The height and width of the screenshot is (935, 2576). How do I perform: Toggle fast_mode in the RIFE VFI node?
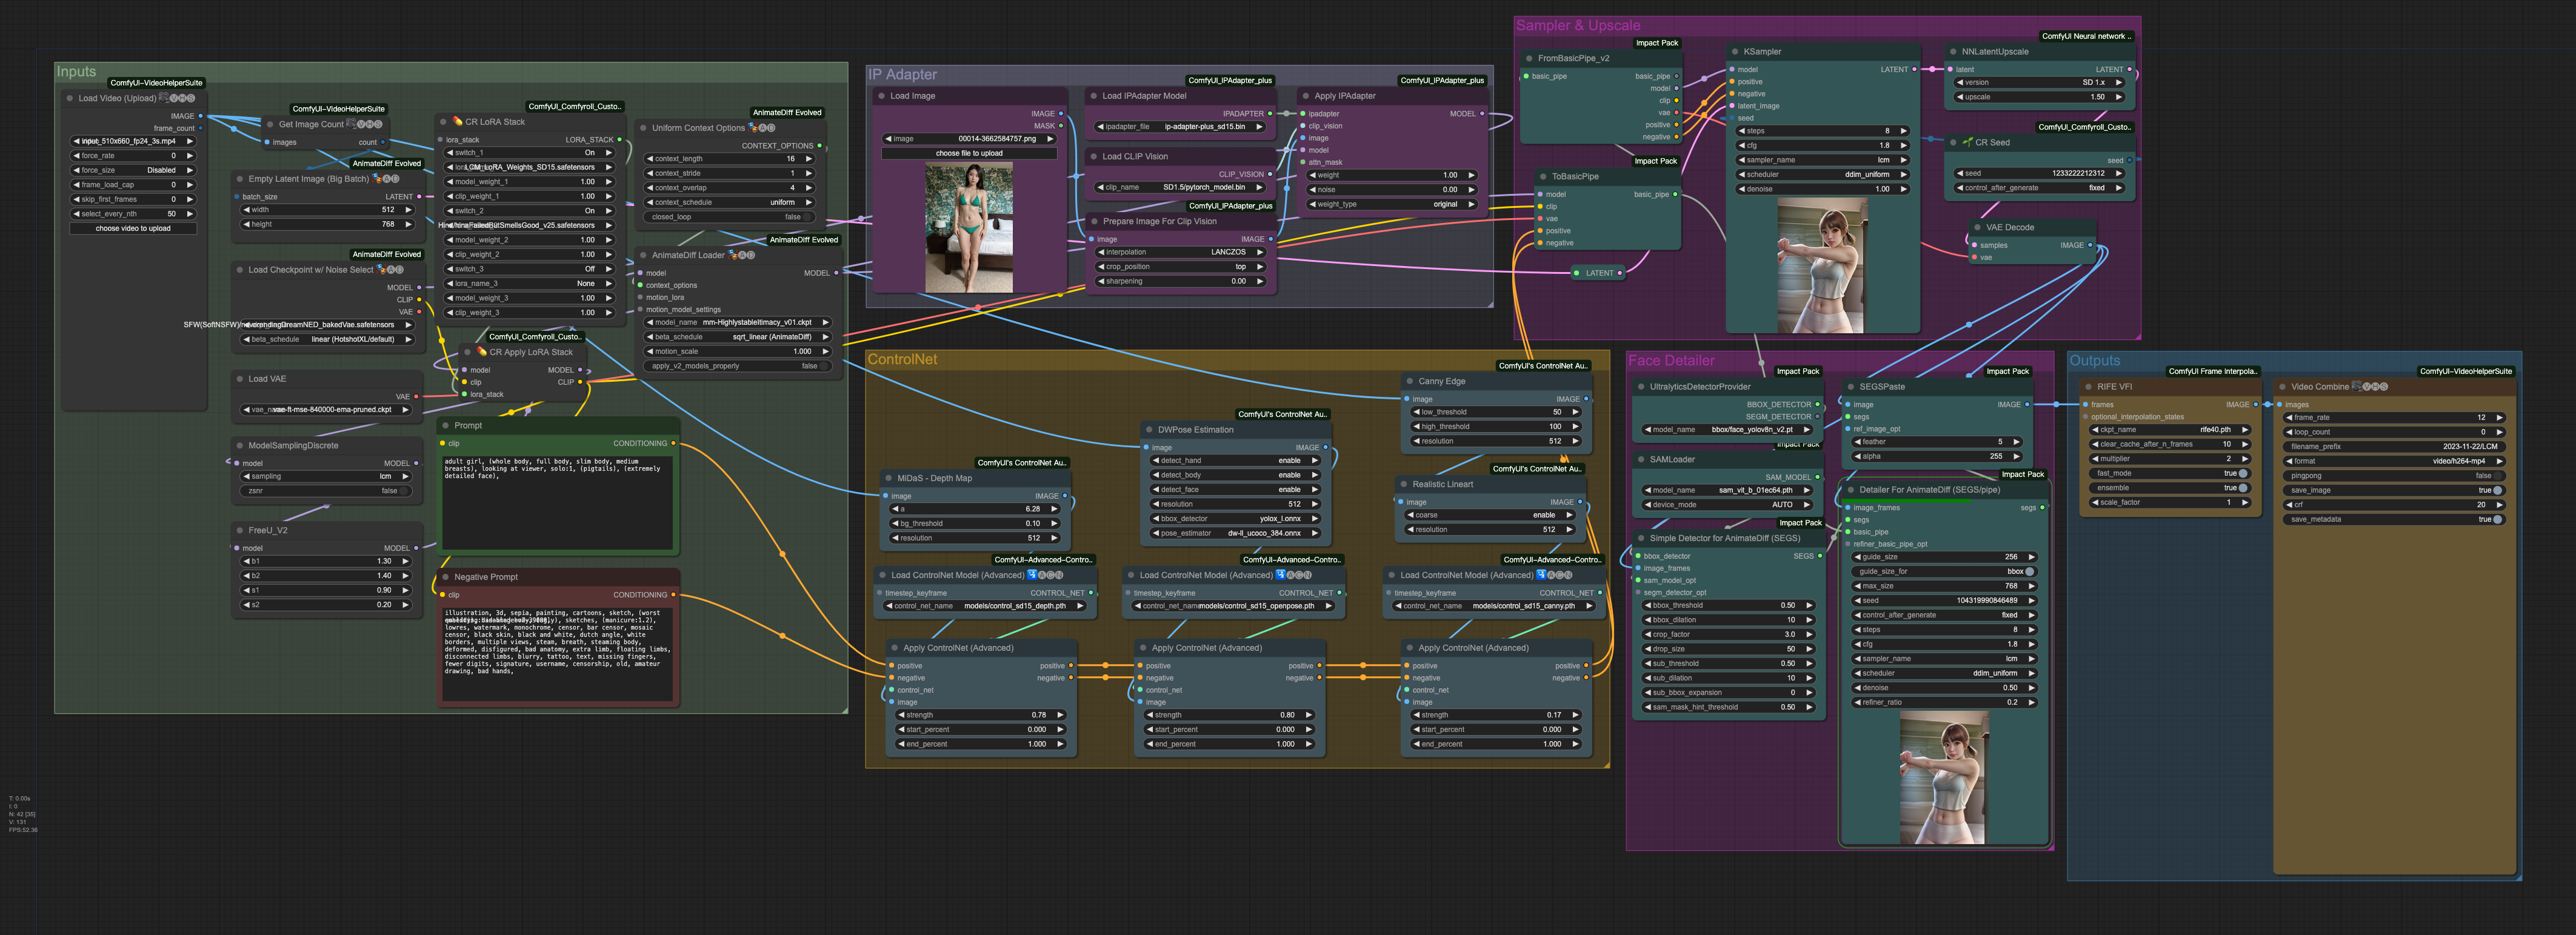[x=2170, y=474]
